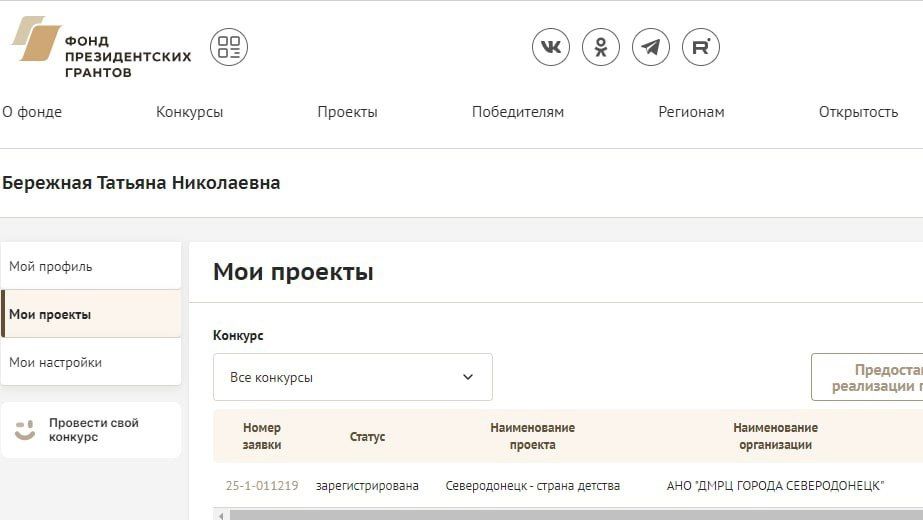Click the Номер заявки column header
The width and height of the screenshot is (923, 520).
(262, 436)
